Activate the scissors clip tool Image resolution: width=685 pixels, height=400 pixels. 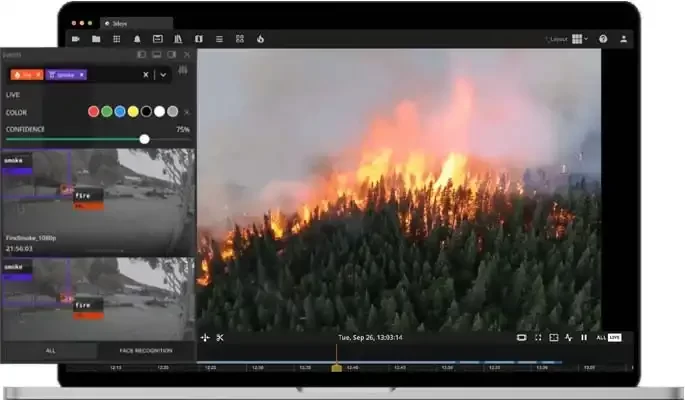click(x=220, y=338)
